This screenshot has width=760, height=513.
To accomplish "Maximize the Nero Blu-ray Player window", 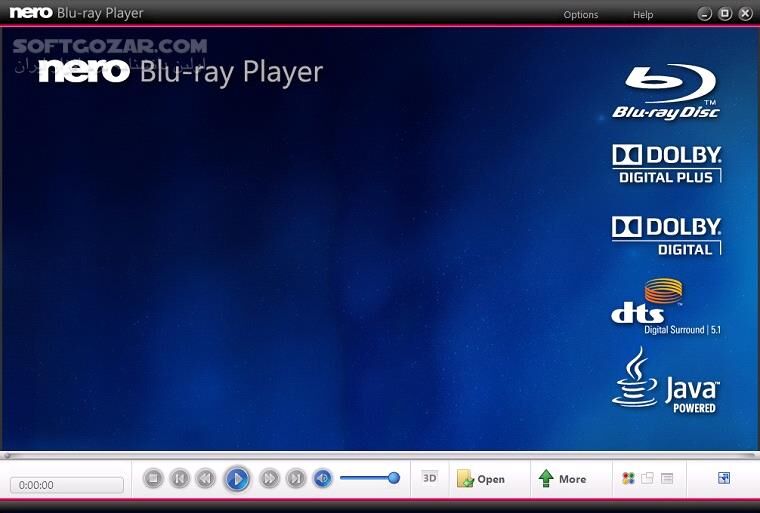I will 725,14.
